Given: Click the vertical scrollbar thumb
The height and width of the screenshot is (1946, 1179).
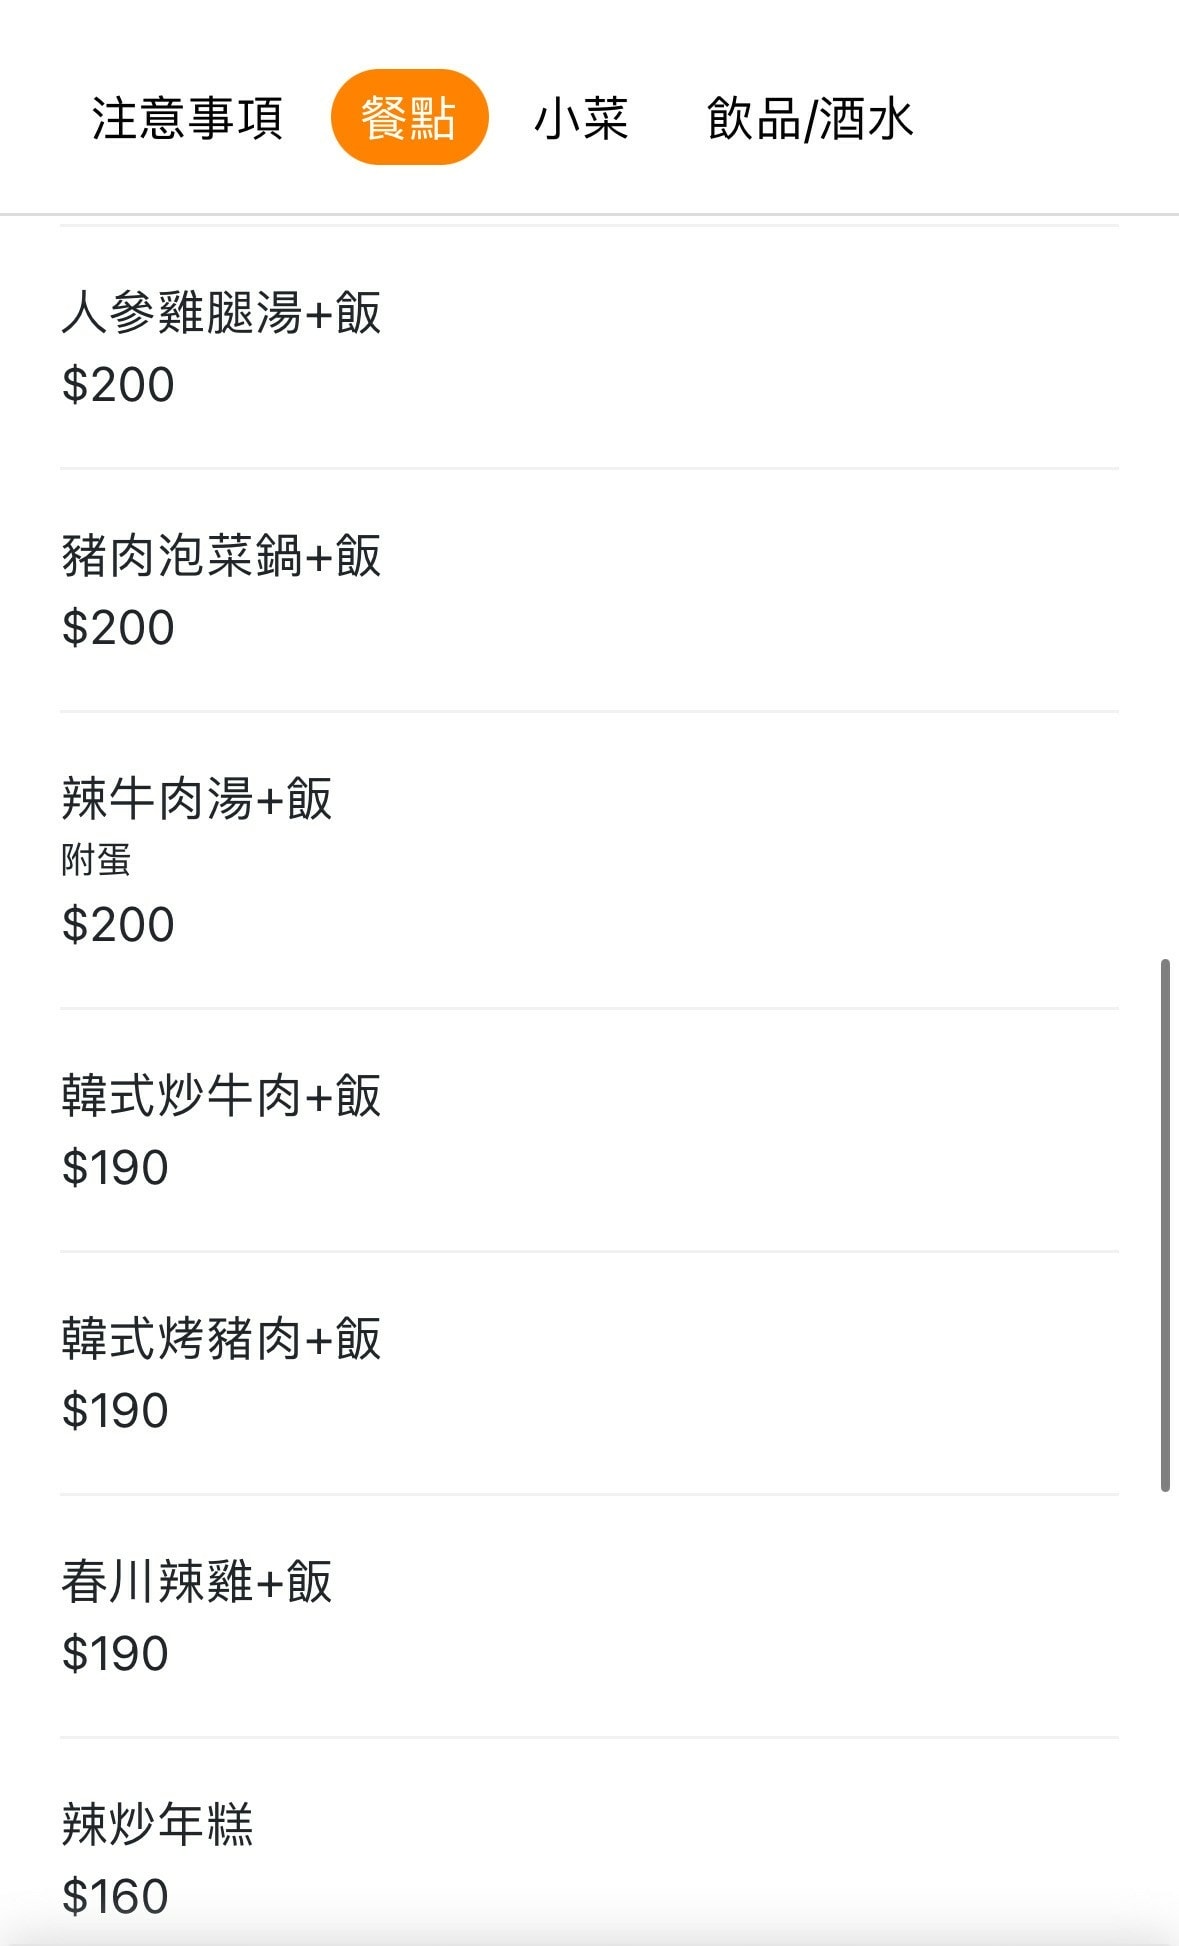Looking at the screenshot, I should coord(1165,1225).
